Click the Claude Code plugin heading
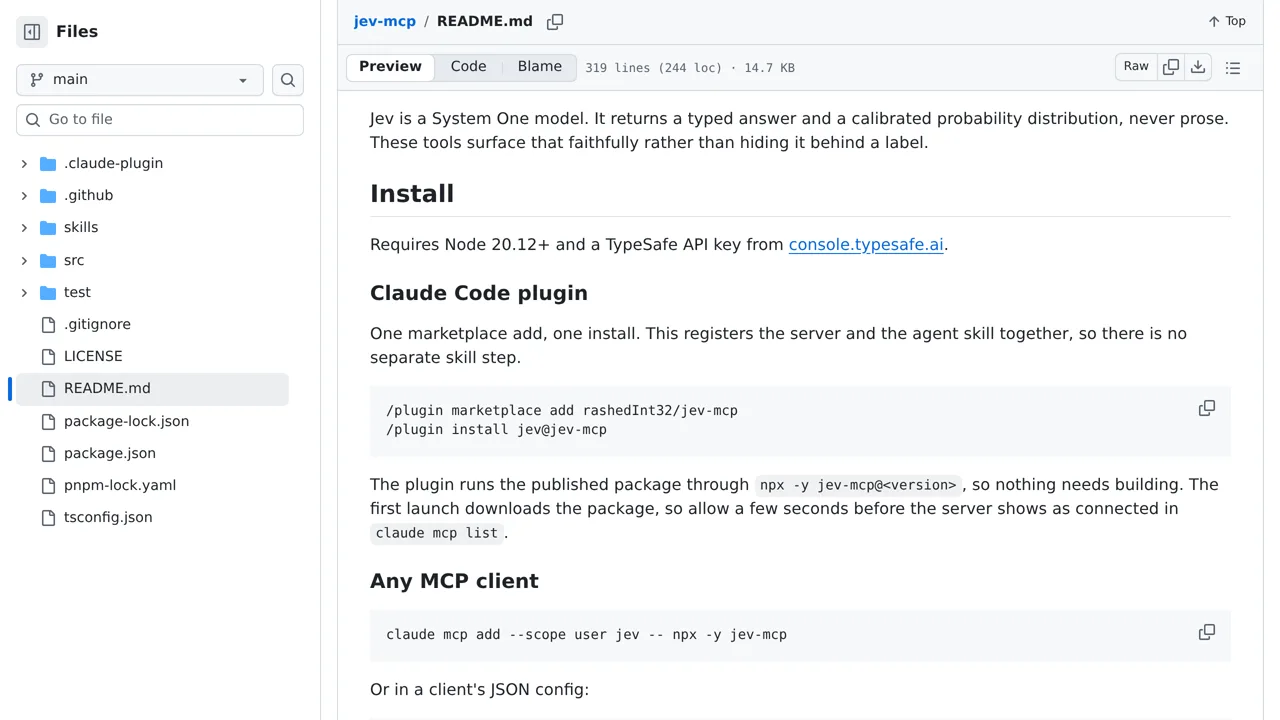This screenshot has height=720, width=1280. (479, 293)
